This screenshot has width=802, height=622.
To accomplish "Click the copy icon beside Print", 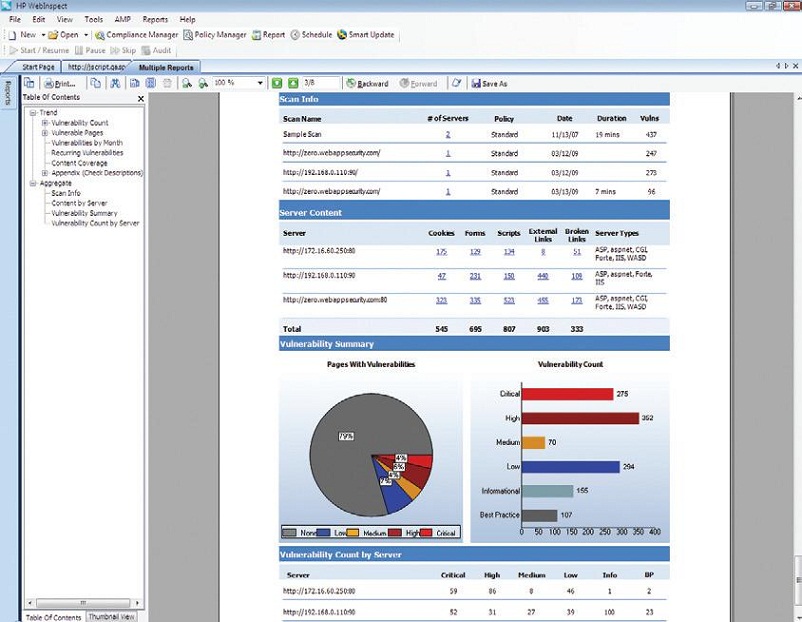I will [96, 83].
